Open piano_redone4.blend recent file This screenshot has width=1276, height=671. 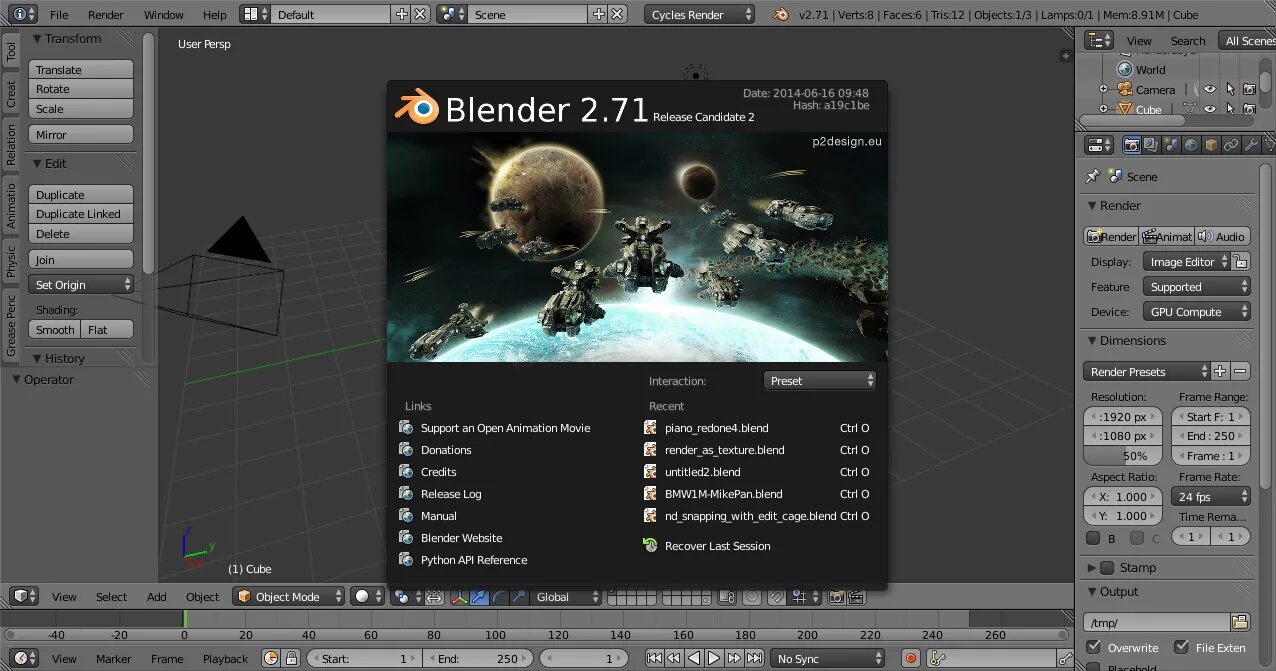[758, 428]
